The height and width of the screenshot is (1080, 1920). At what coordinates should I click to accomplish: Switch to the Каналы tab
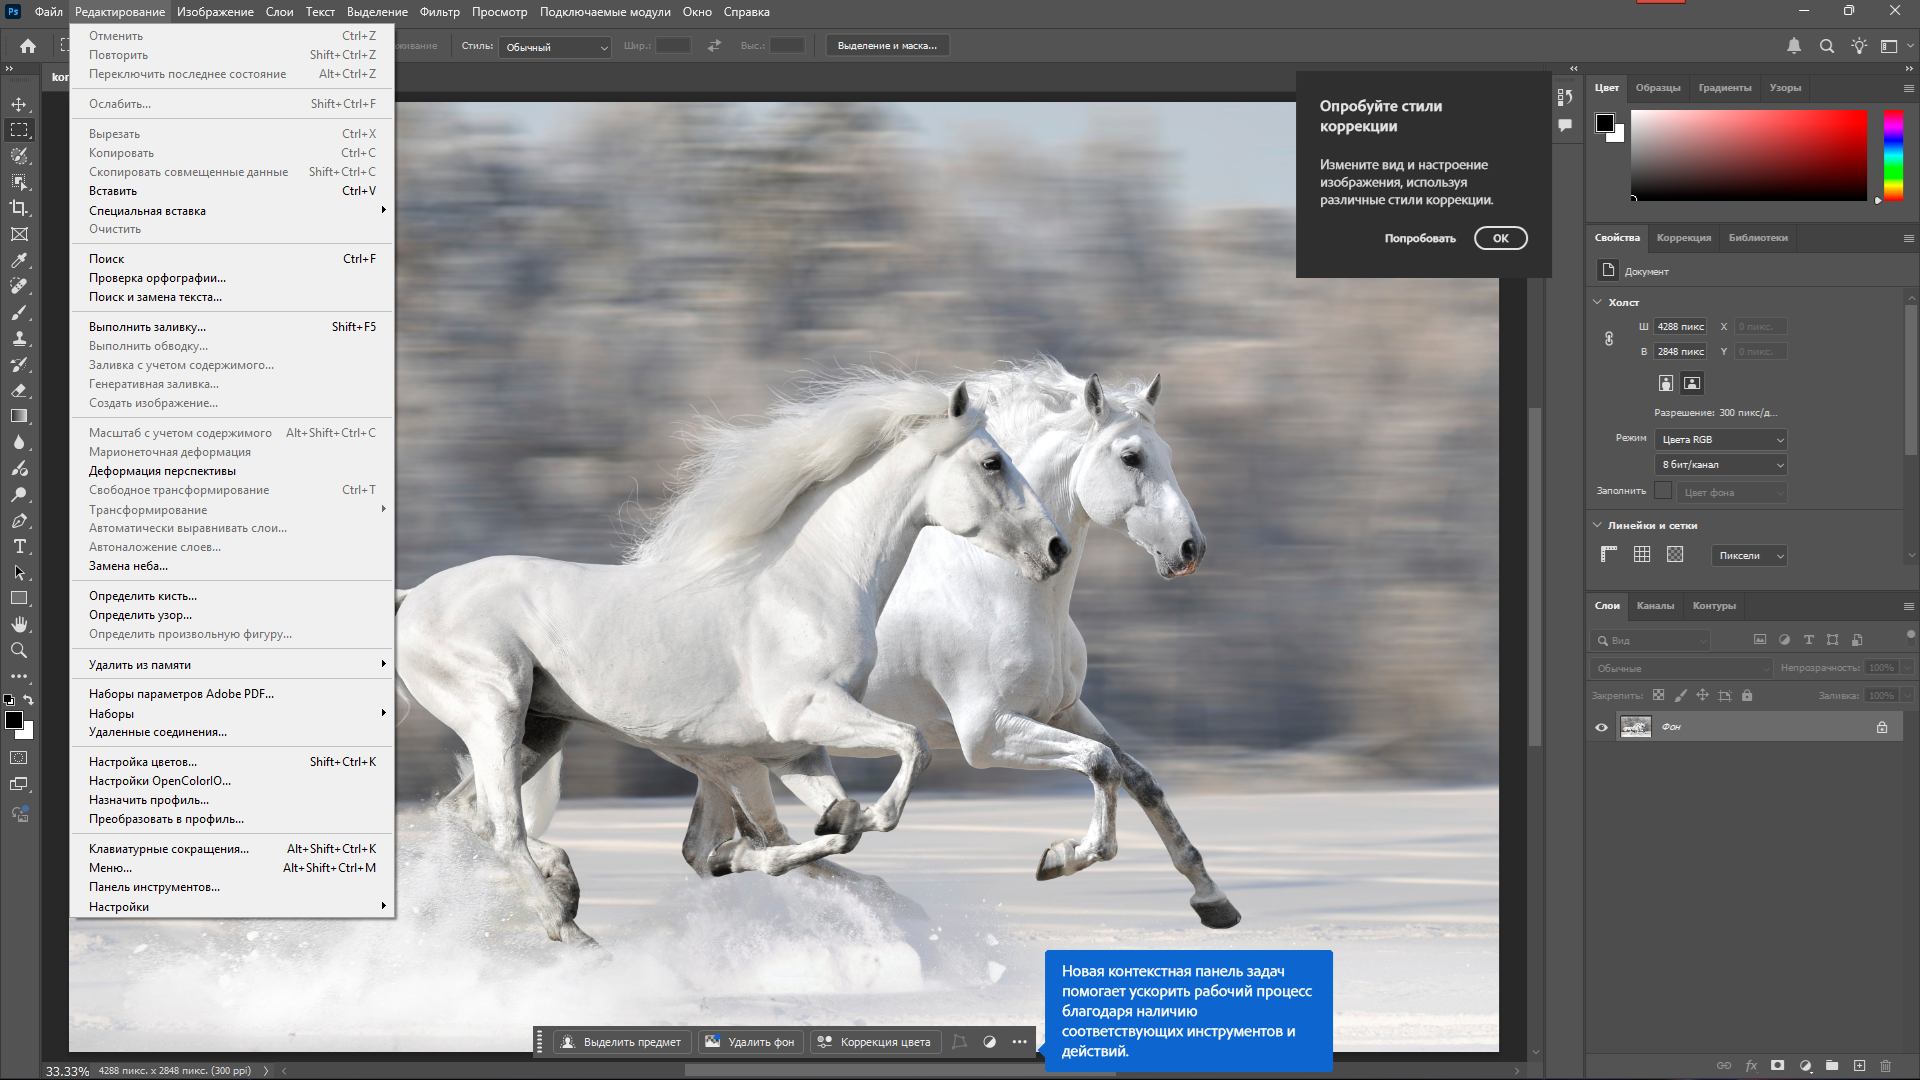click(1655, 606)
